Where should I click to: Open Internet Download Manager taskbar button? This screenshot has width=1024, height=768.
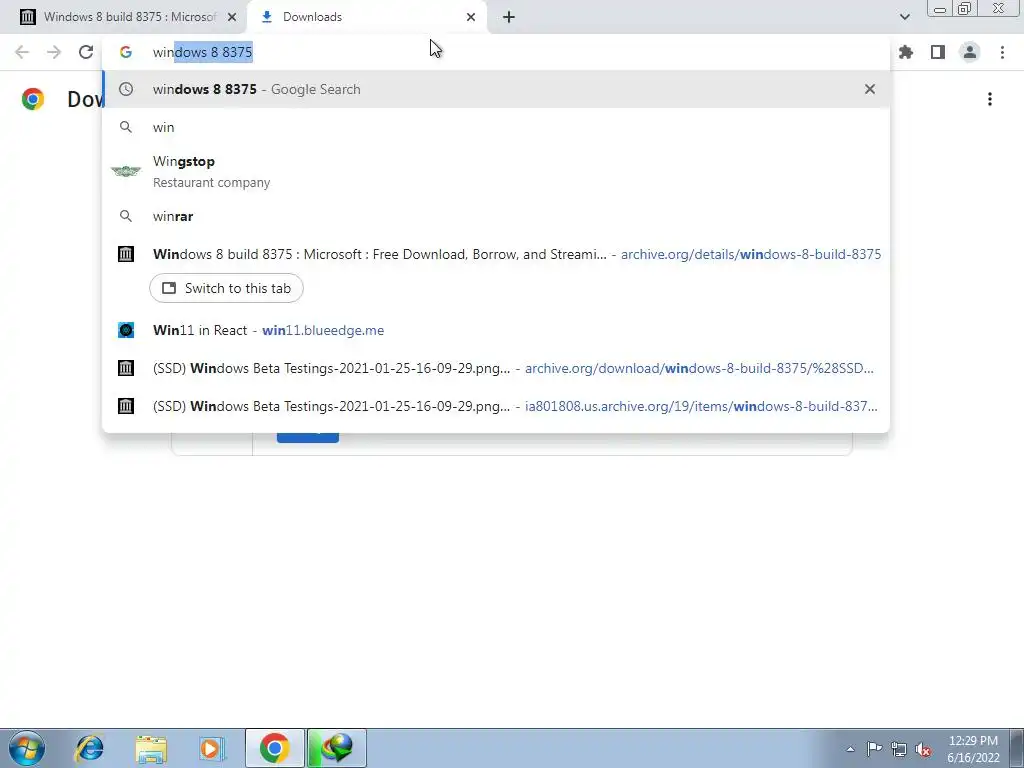click(337, 748)
